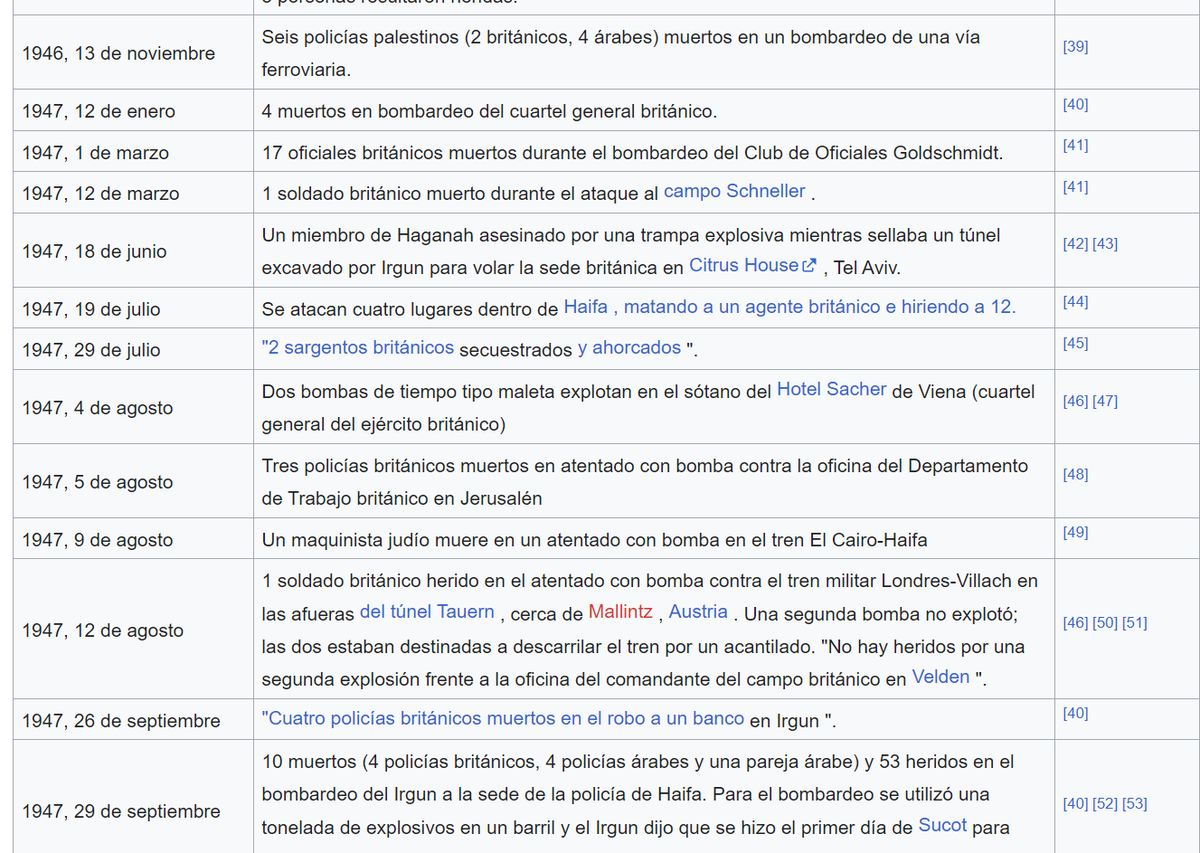This screenshot has width=1200, height=853.
Task: Select the date '1947, 29 de julio'
Action: pos(91,350)
